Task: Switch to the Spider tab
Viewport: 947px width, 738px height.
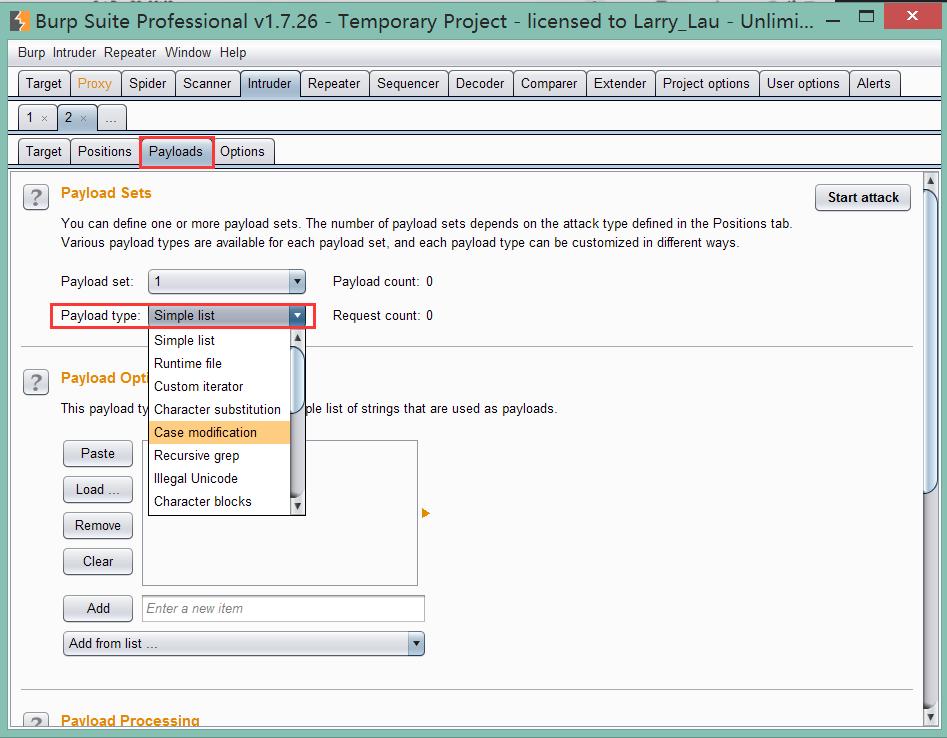Action: coord(147,83)
